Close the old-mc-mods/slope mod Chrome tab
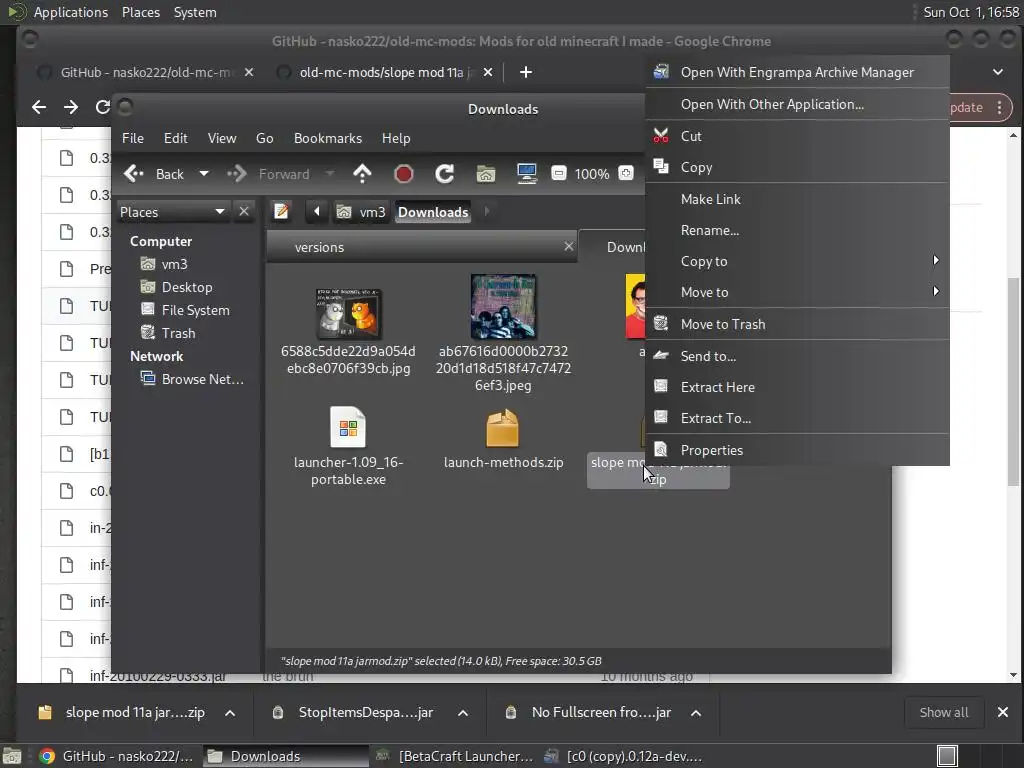The width and height of the screenshot is (1024, 768). (488, 72)
